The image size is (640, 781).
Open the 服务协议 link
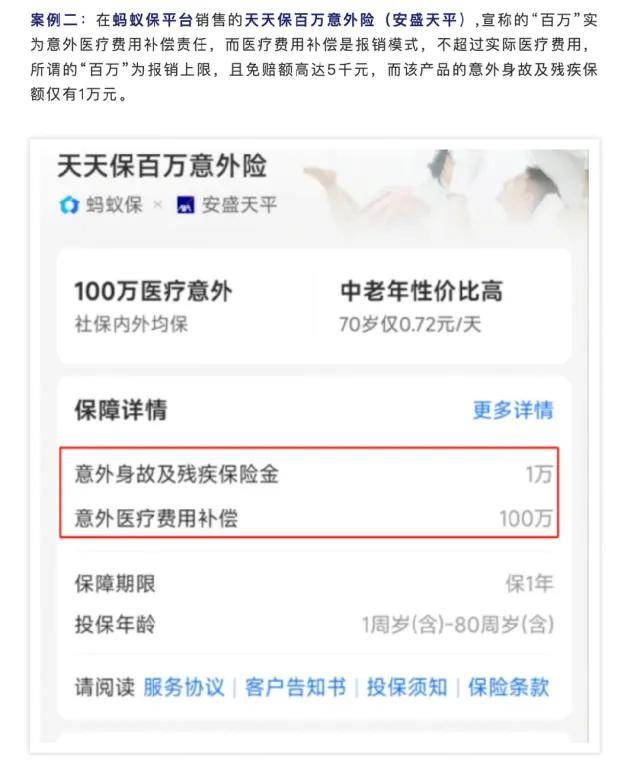(184, 687)
